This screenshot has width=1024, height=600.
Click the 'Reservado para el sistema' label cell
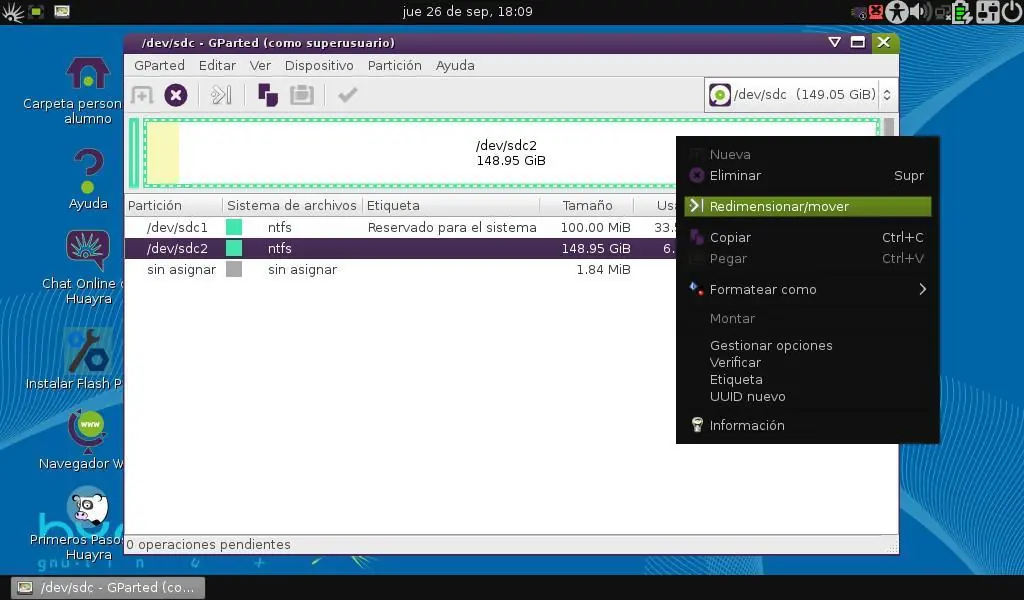click(452, 227)
